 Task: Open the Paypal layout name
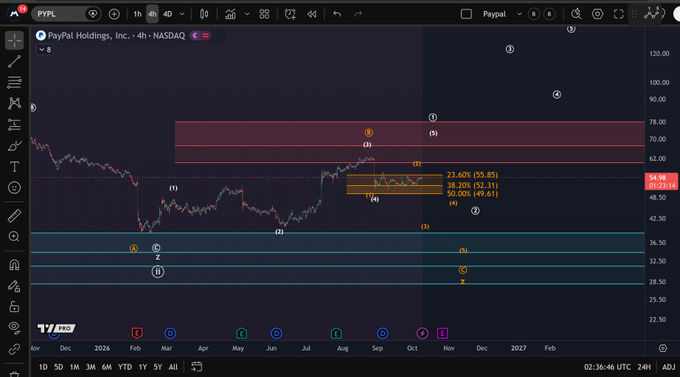(x=494, y=14)
